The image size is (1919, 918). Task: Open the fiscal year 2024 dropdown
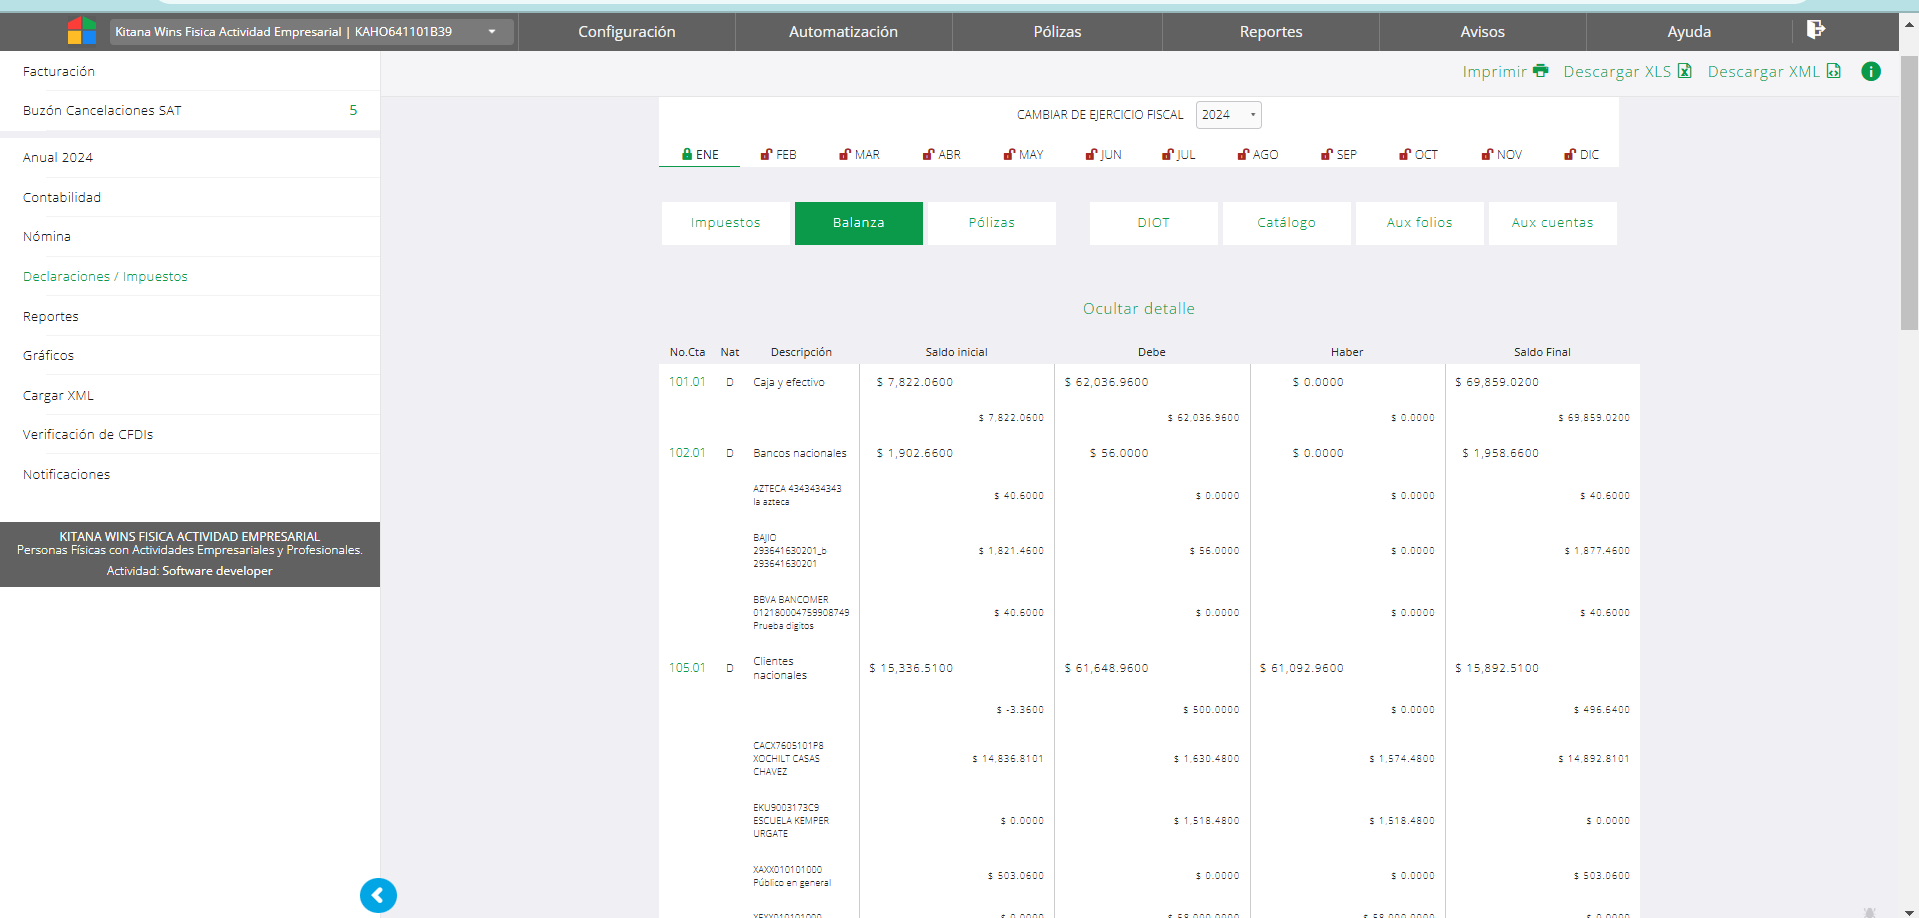click(x=1228, y=115)
